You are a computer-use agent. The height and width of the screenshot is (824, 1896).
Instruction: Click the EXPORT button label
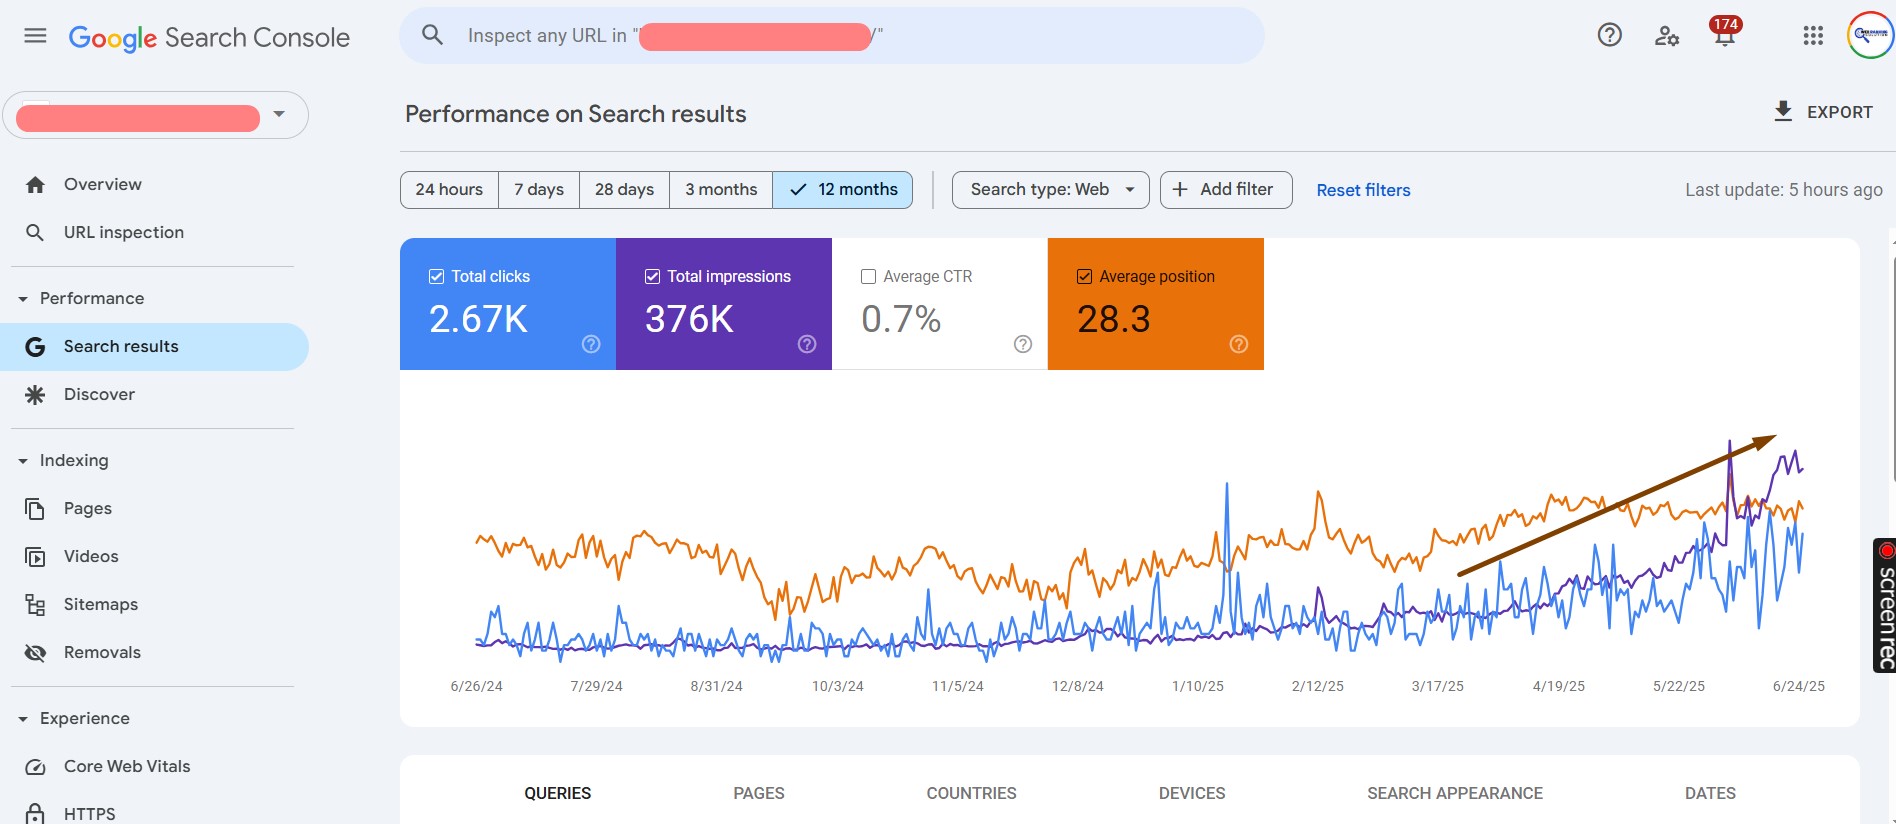(x=1840, y=112)
